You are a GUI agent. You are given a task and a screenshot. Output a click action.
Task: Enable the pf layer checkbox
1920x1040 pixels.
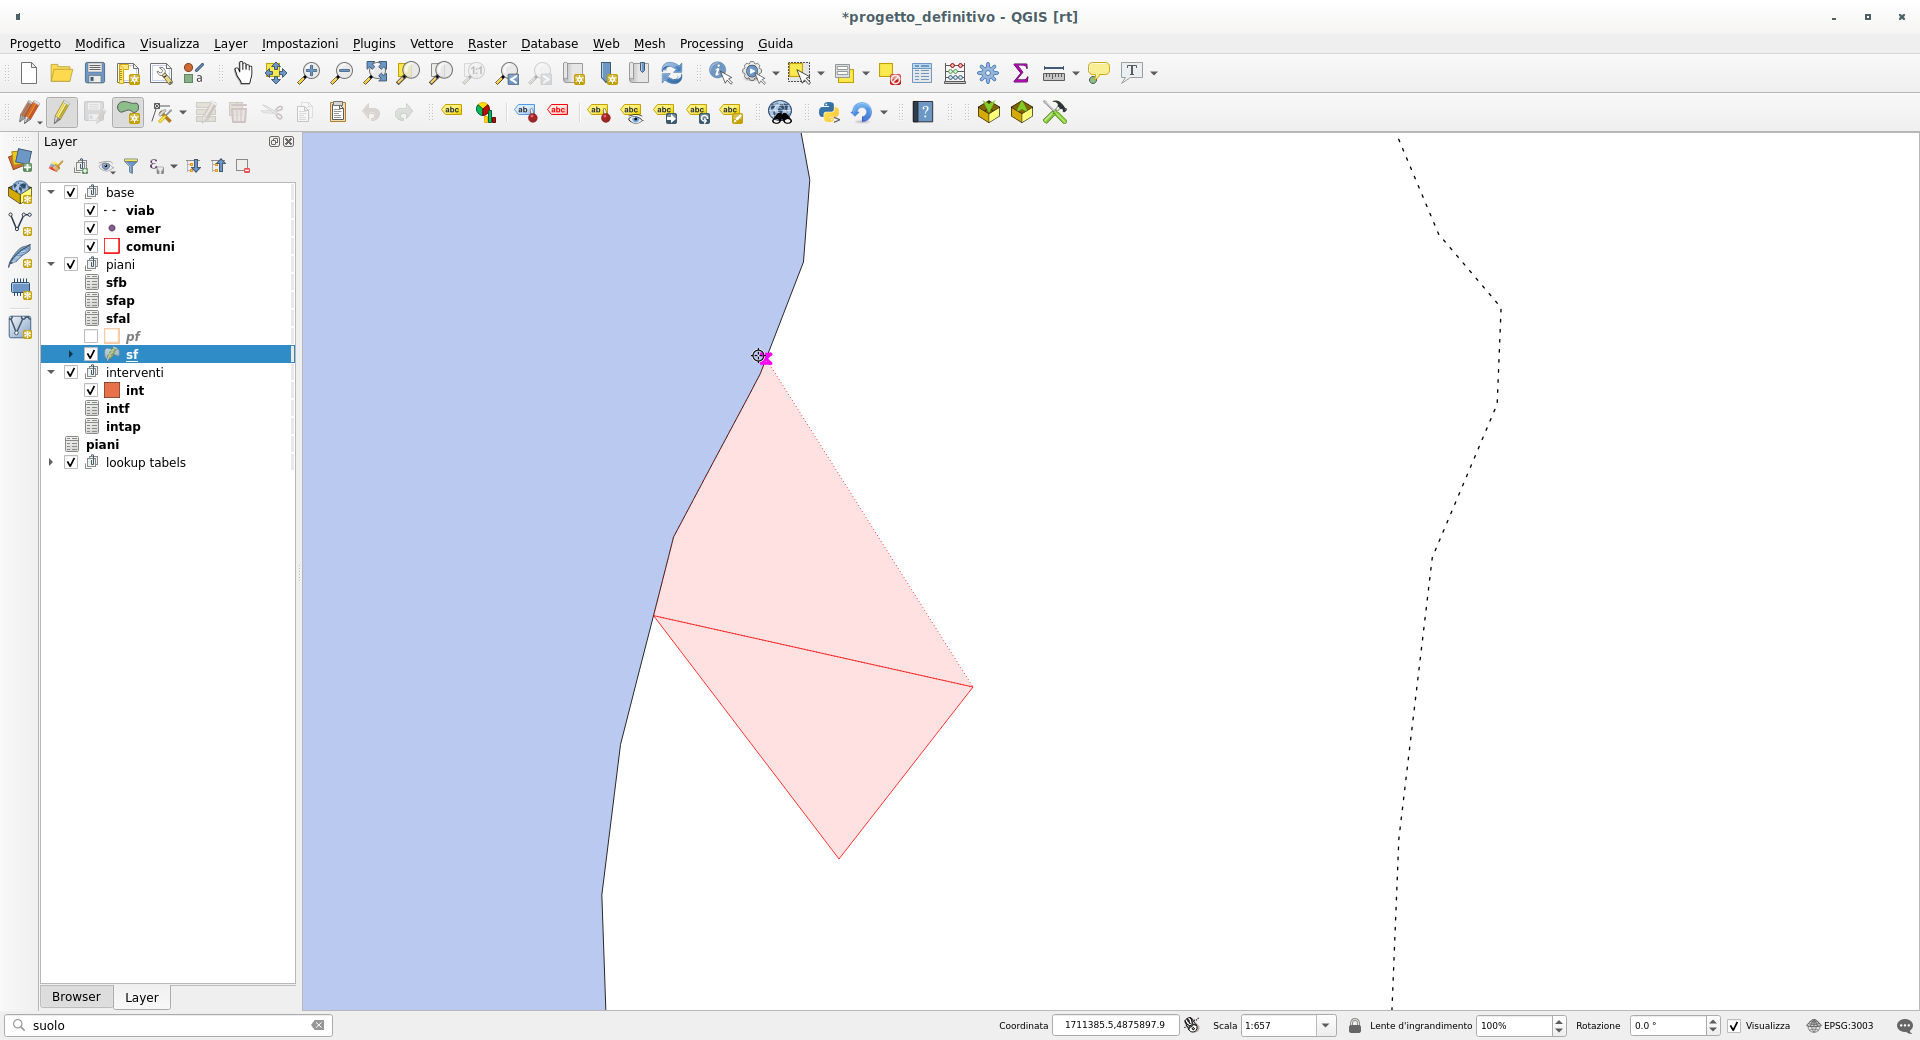click(x=91, y=336)
